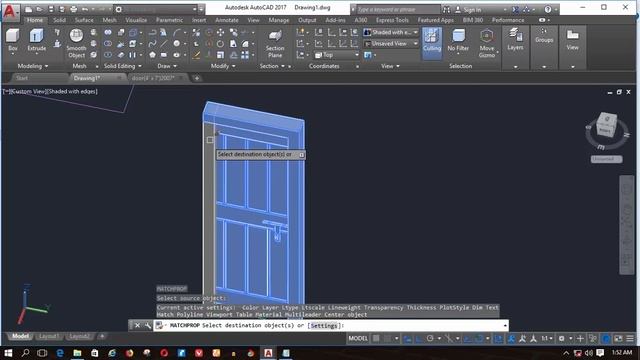This screenshot has height=360, width=640.
Task: Open the Section Plane tool
Action: (275, 43)
